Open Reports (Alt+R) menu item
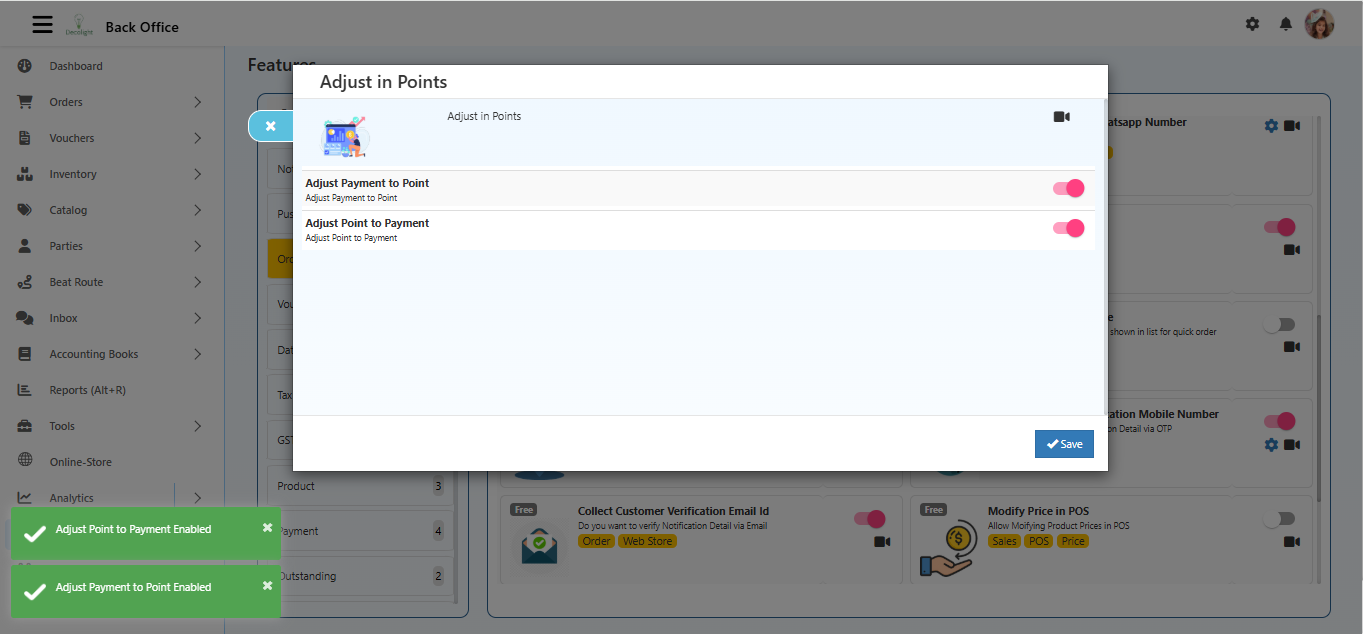1363x634 pixels. point(87,390)
